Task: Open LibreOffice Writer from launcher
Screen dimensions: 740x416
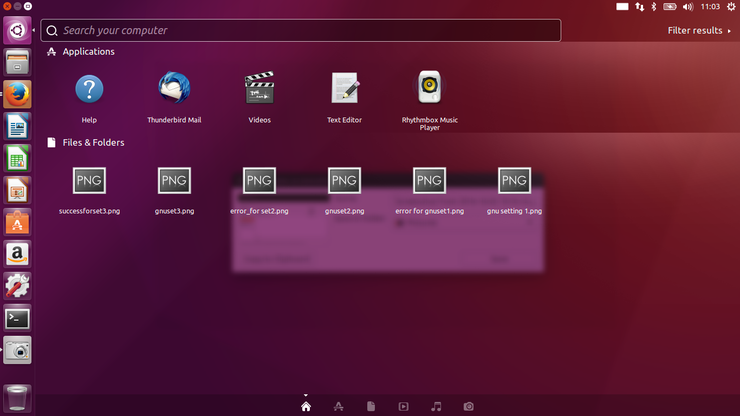Action: [x=17, y=126]
